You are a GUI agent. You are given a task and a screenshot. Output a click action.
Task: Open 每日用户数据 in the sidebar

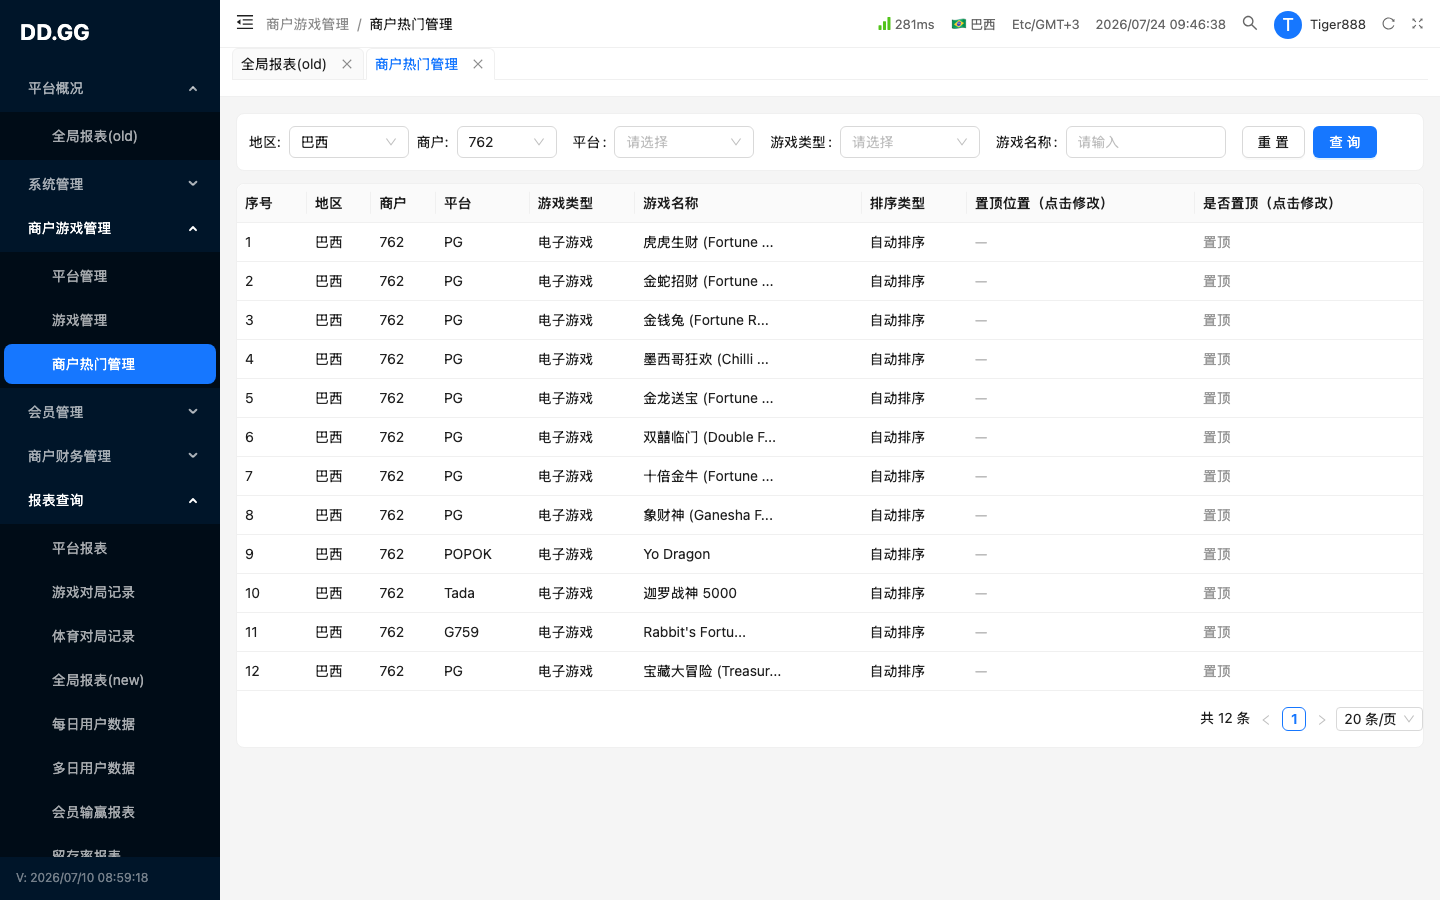point(110,724)
